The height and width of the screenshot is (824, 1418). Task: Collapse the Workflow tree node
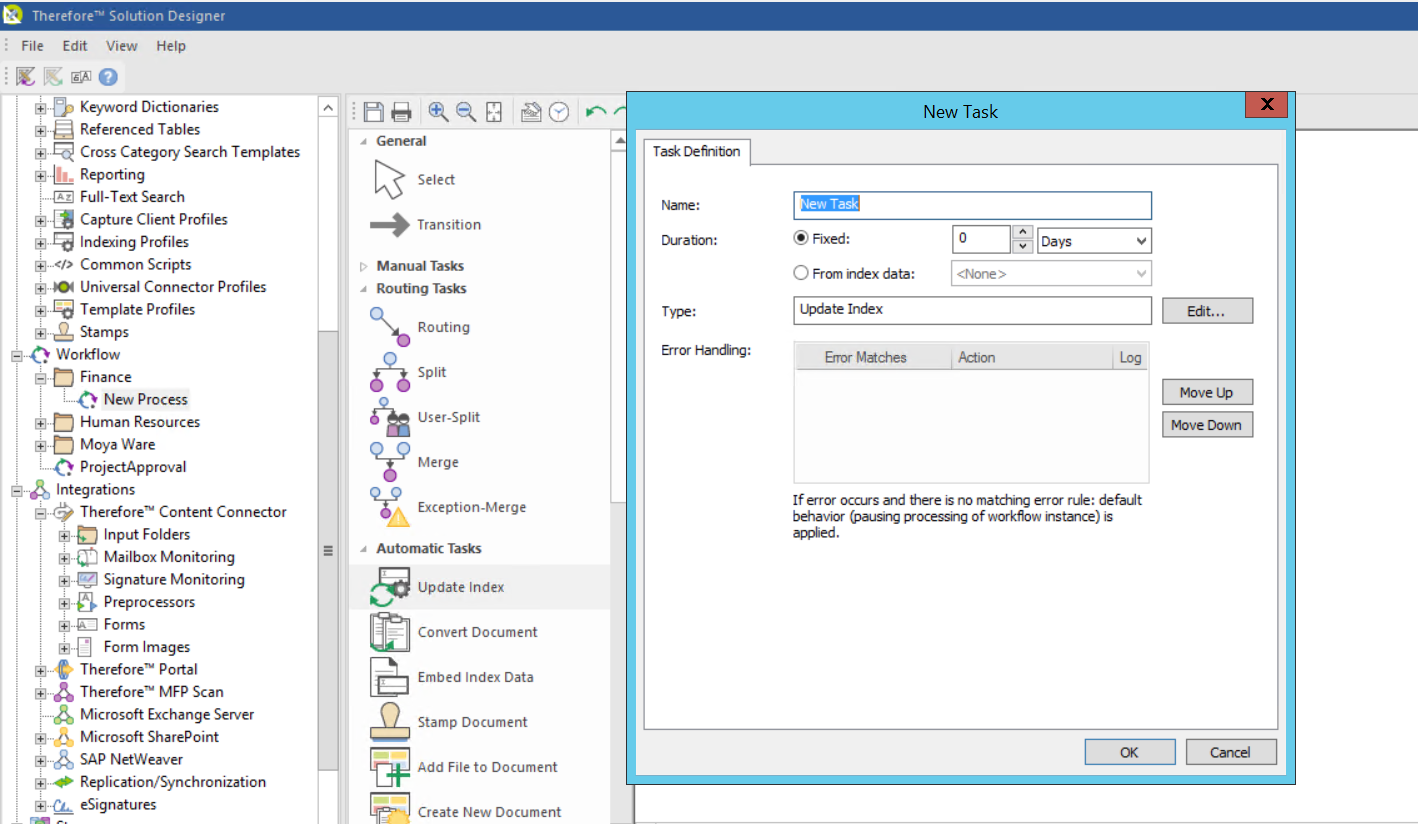(16, 354)
